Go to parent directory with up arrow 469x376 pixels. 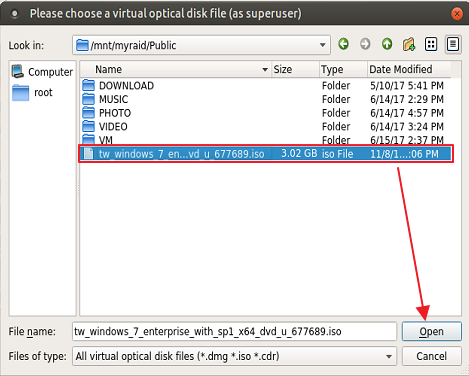pyautogui.click(x=387, y=44)
